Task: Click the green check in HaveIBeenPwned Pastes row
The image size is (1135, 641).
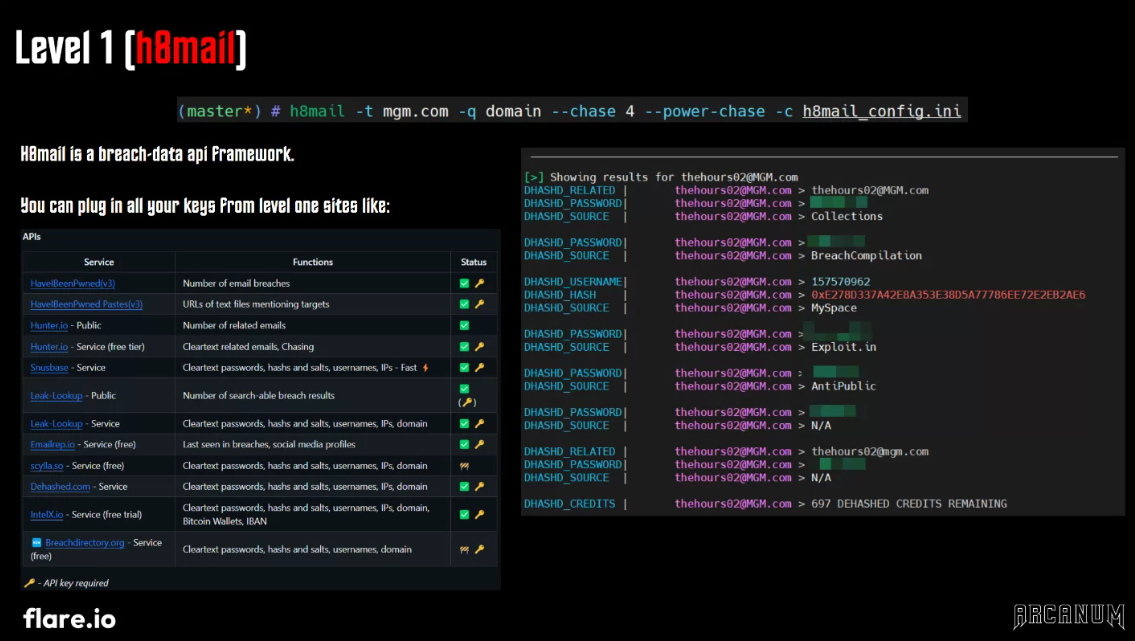Action: (x=465, y=305)
